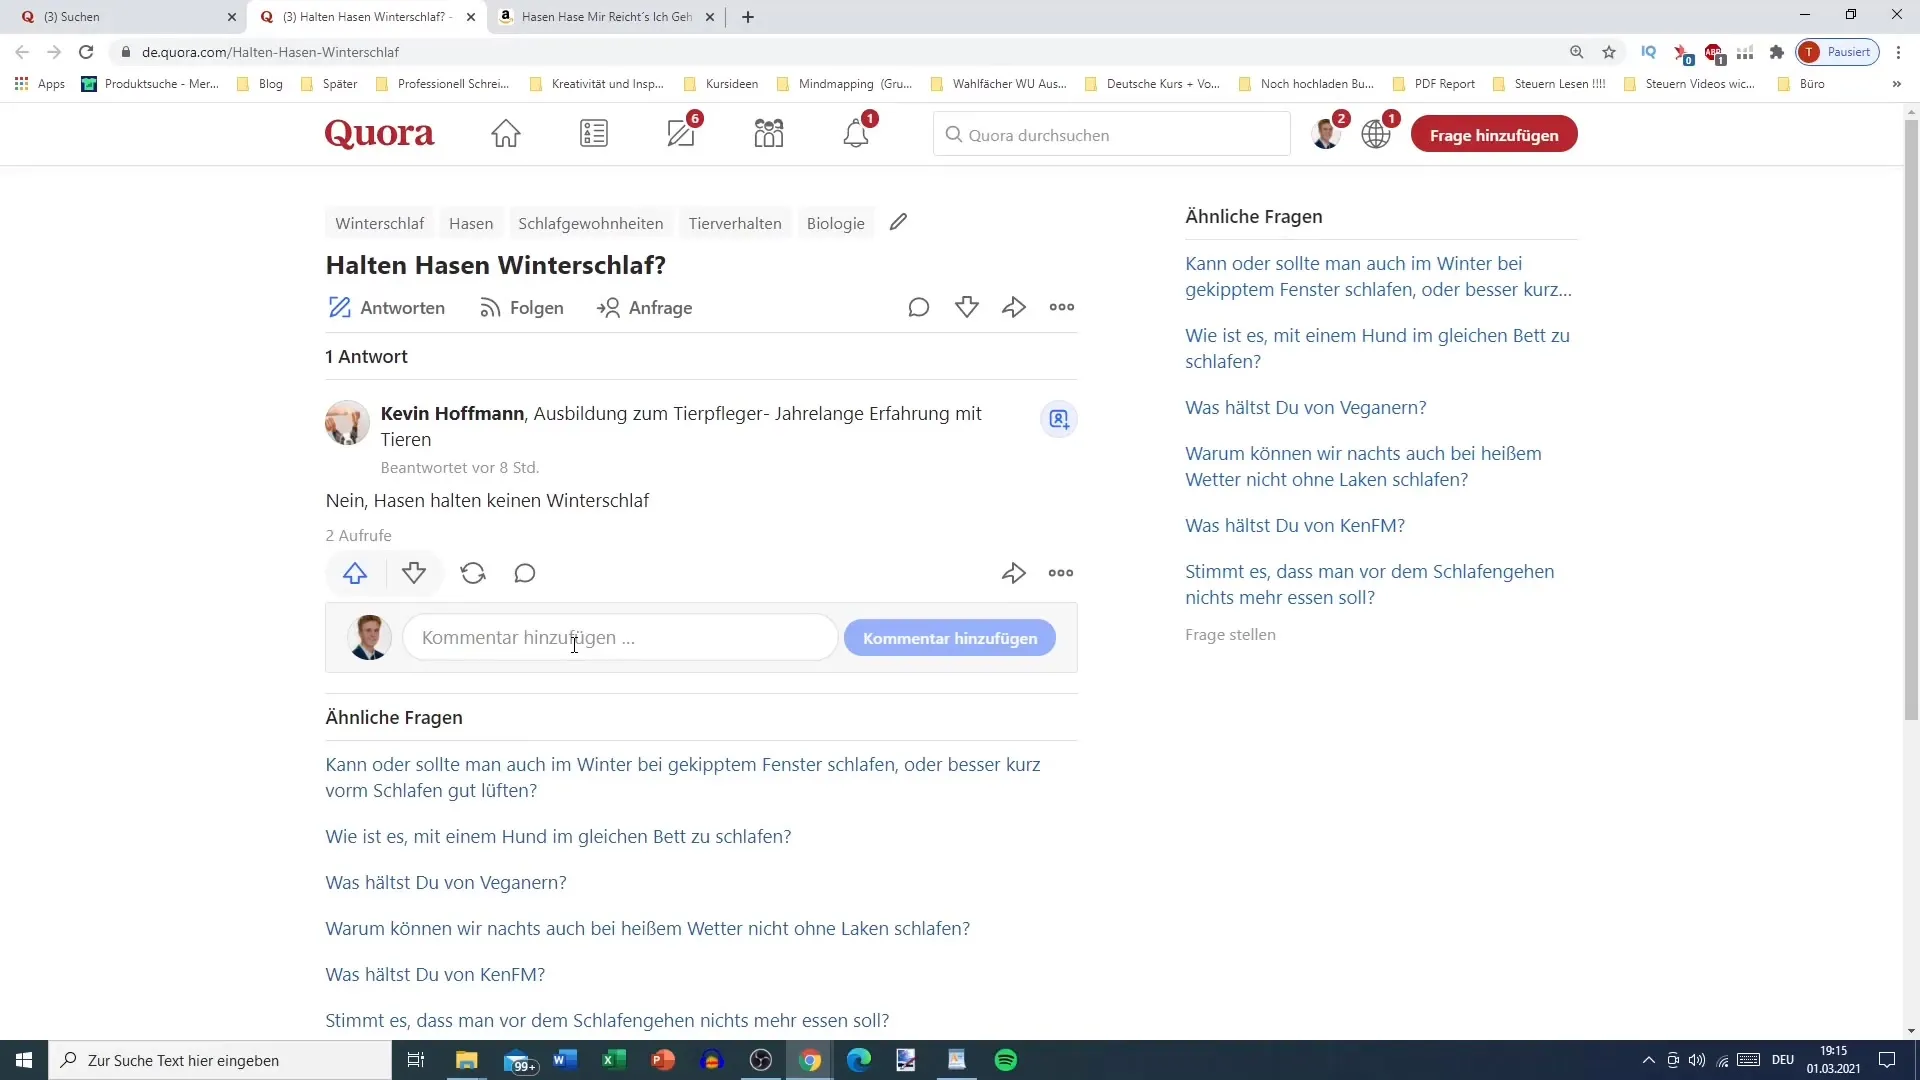This screenshot has width=1920, height=1080.
Task: Click the Frage hinzufügen button
Action: coord(1494,135)
